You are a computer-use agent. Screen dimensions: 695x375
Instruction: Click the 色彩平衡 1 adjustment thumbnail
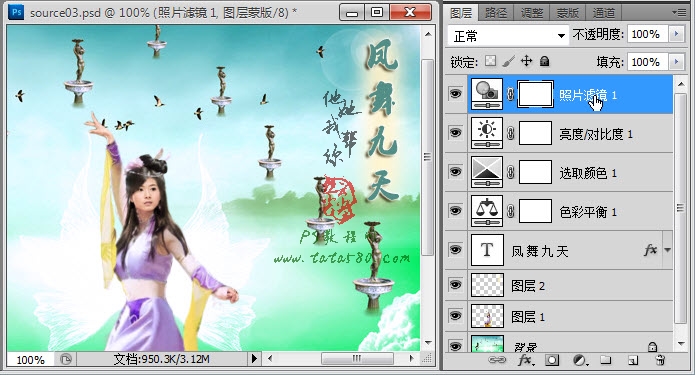(487, 211)
